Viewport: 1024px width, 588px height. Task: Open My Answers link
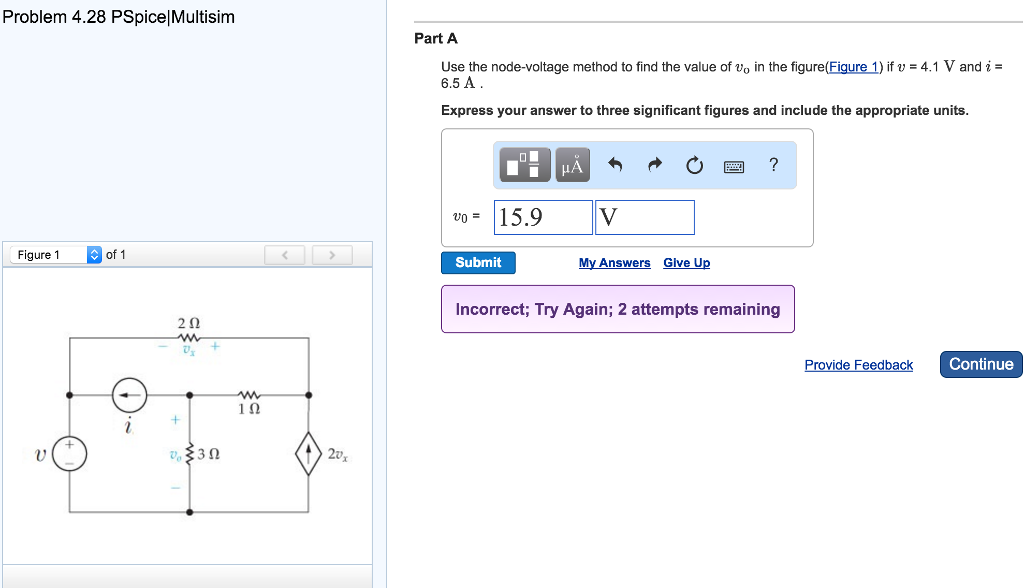click(614, 262)
